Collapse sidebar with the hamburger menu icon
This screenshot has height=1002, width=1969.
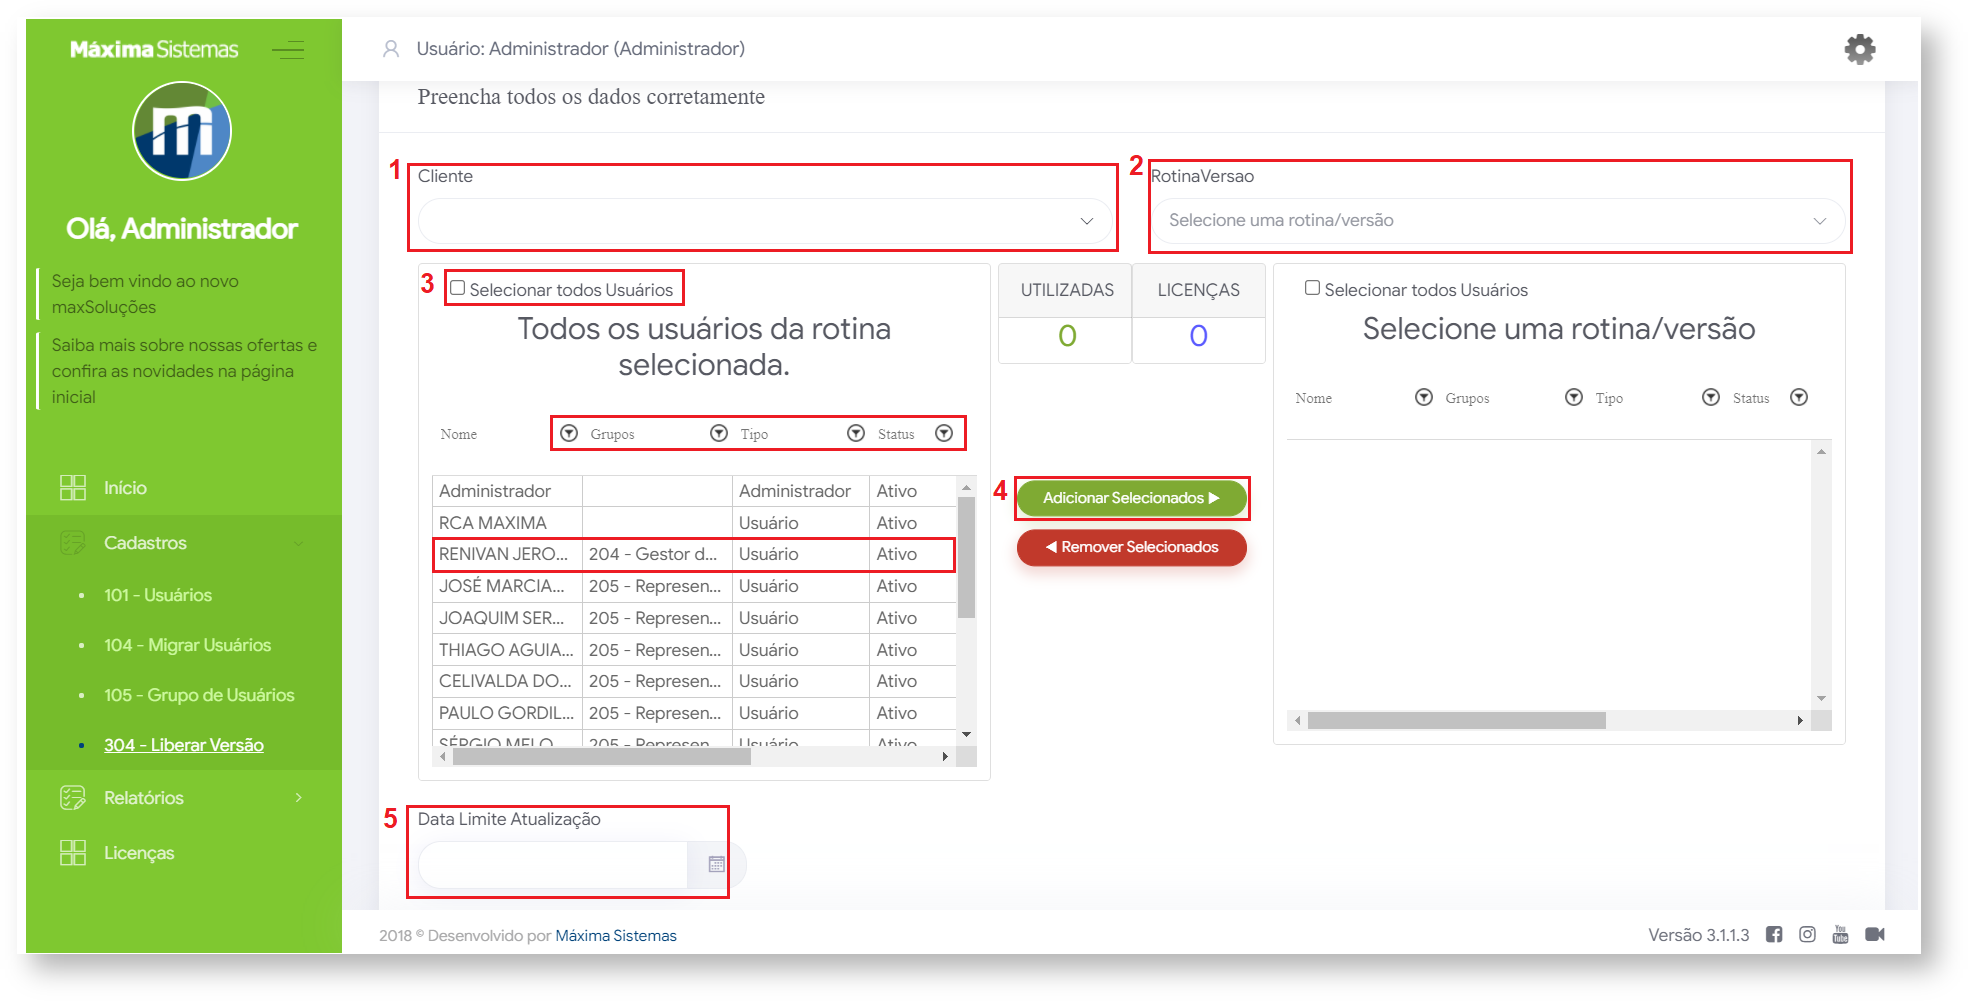pos(288,50)
